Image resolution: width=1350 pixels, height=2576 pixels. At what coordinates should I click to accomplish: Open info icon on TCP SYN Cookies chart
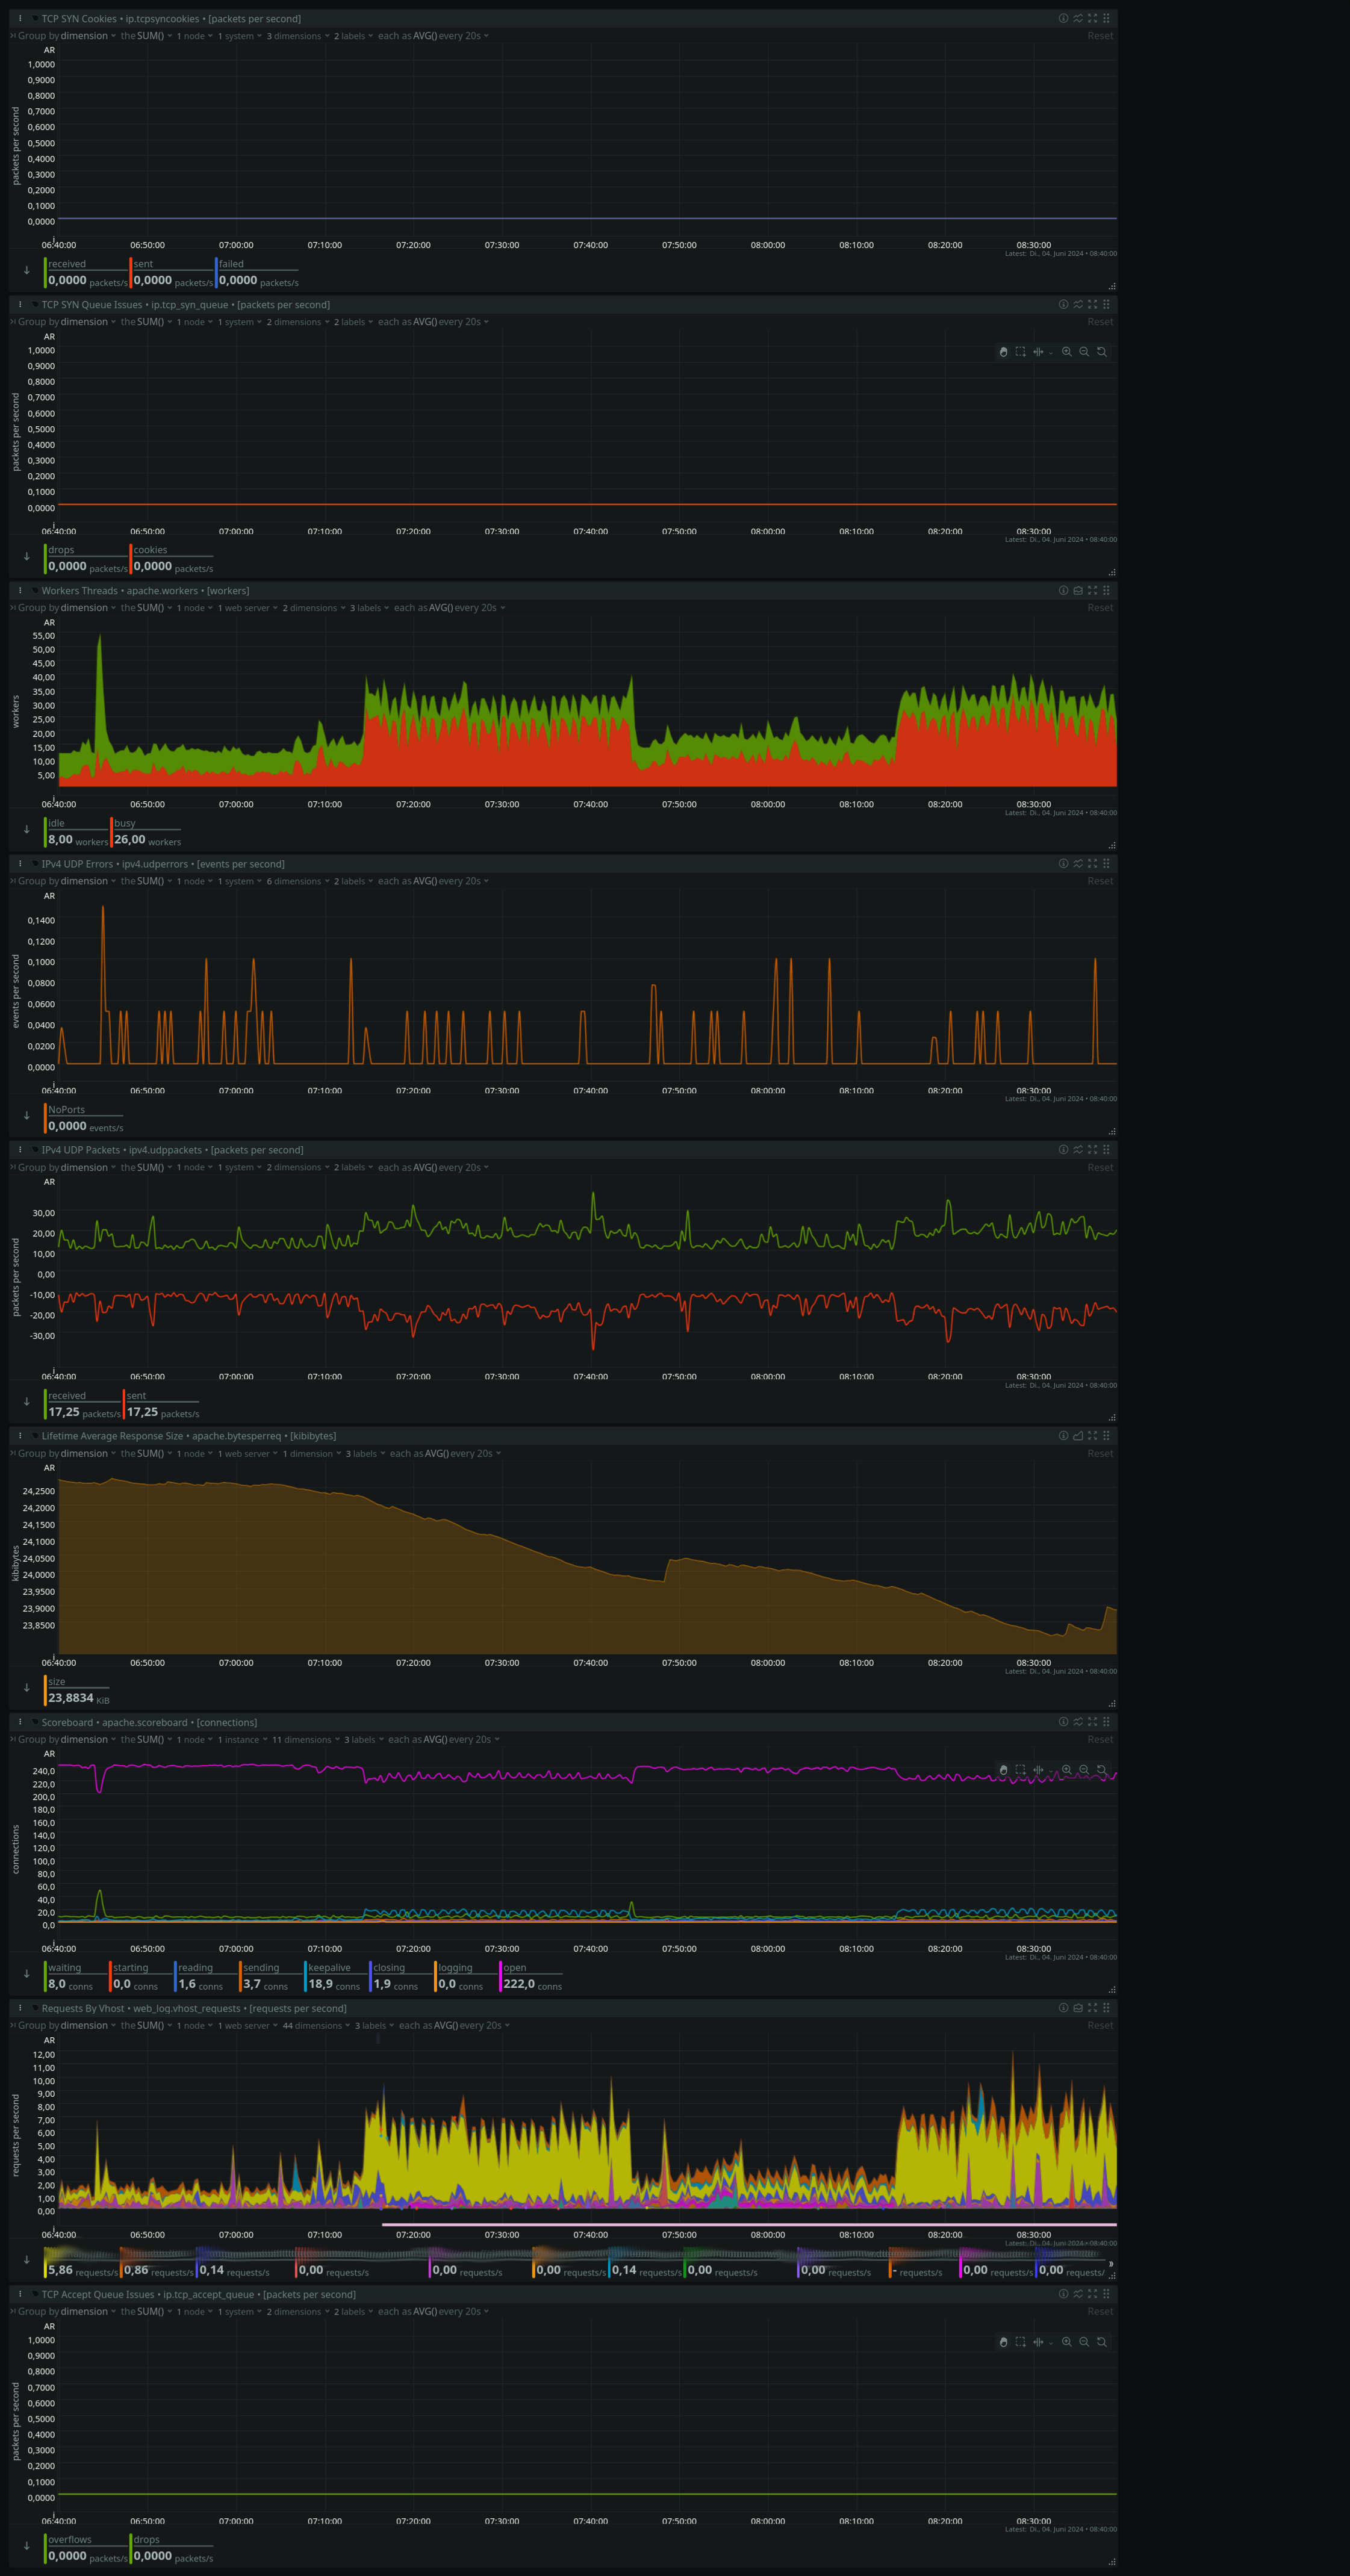[x=1063, y=18]
